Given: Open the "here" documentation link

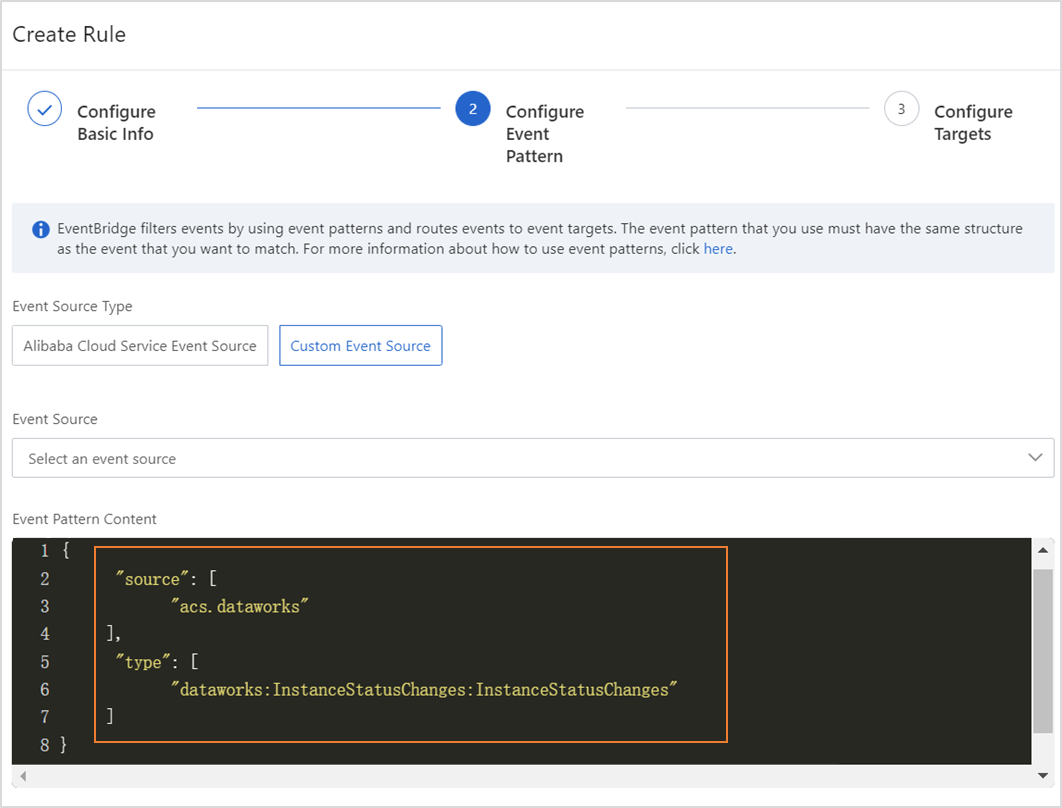Looking at the screenshot, I should click(x=718, y=249).
